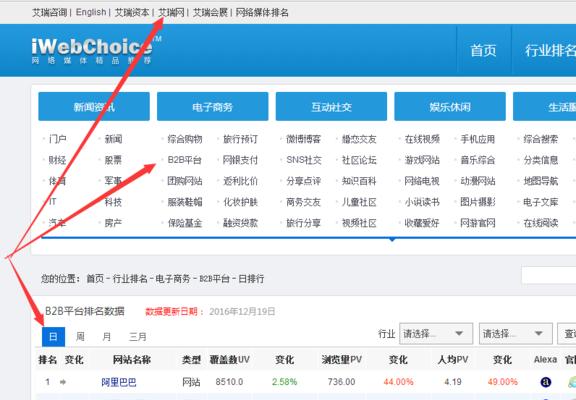Open the English top link
The width and height of the screenshot is (576, 400).
pos(91,12)
